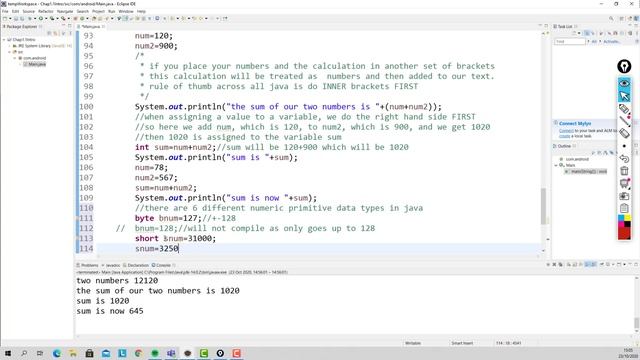Image resolution: width=640 pixels, height=360 pixels.
Task: Switch to the Declaration tab
Action: coord(136,265)
